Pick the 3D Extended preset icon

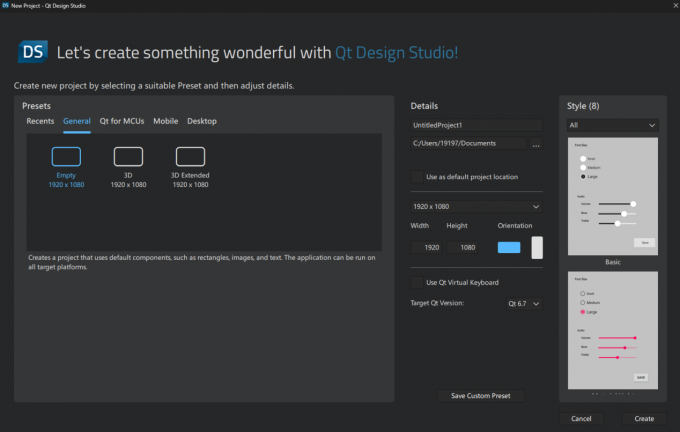tap(190, 156)
